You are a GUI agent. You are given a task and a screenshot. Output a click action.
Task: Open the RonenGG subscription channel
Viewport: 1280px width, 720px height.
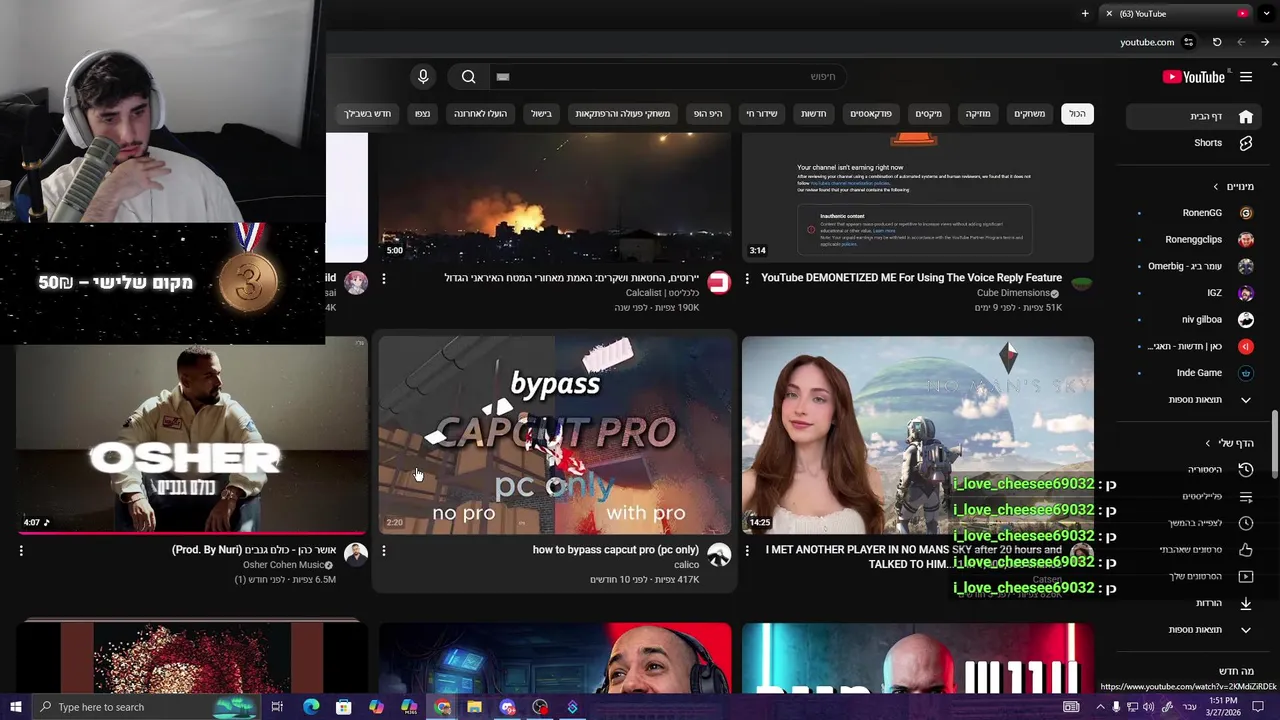pyautogui.click(x=1195, y=213)
